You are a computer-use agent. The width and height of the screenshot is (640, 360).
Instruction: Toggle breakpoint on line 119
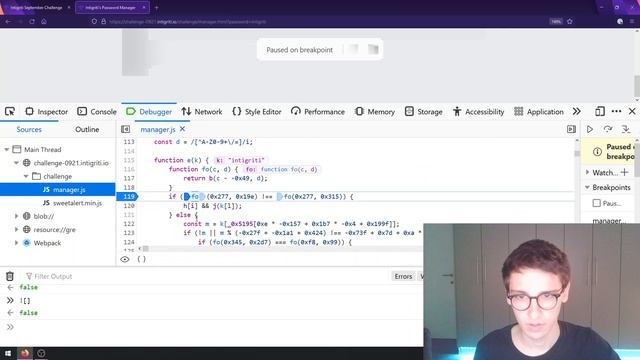[x=128, y=197]
